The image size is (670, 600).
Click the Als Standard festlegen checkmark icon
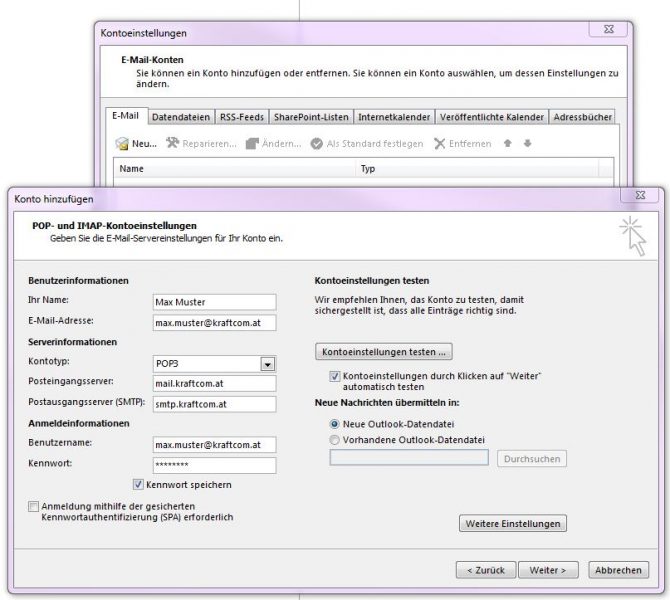coord(317,144)
